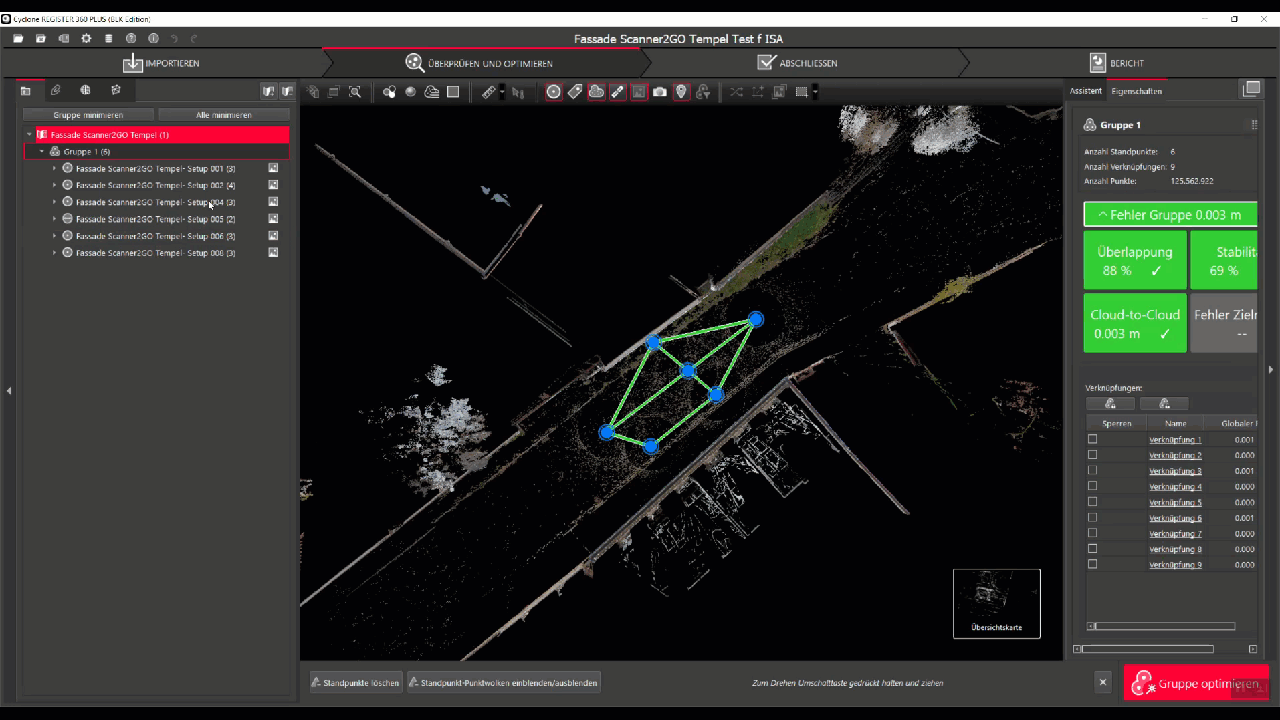Tick the Sperren checkbox for Verknüpfung 8
This screenshot has width=1280, height=720.
coord(1092,548)
